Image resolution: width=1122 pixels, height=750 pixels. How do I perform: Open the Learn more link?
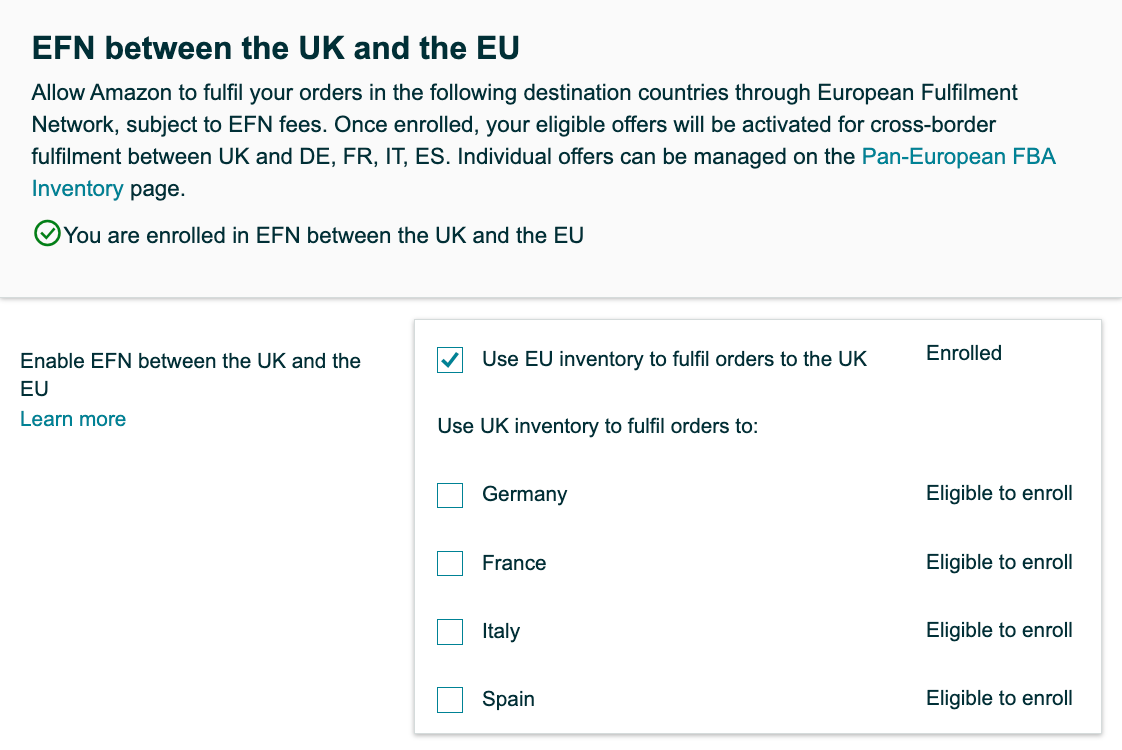point(73,419)
